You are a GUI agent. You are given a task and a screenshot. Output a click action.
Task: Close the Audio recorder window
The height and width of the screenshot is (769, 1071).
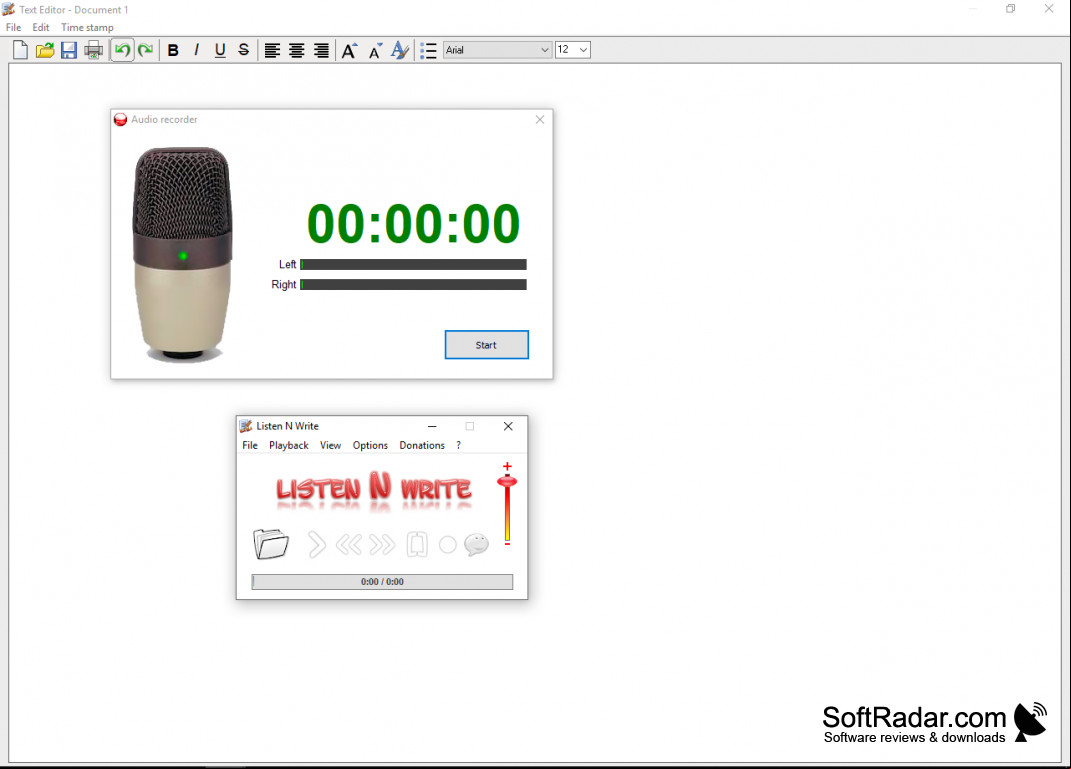[x=540, y=120]
